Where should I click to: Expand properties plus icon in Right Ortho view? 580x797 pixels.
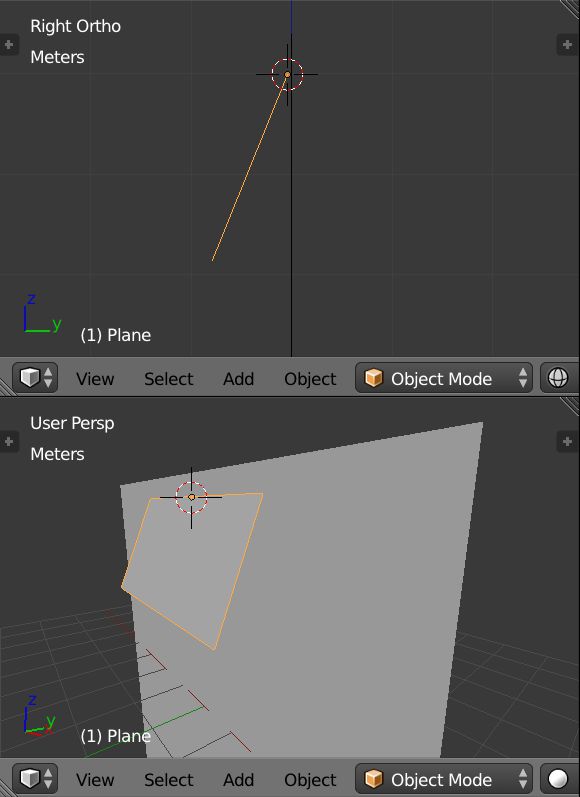[x=568, y=45]
